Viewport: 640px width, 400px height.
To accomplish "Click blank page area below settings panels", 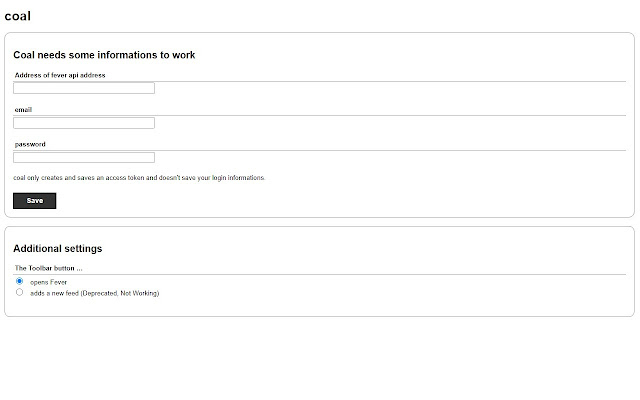I will [320, 360].
